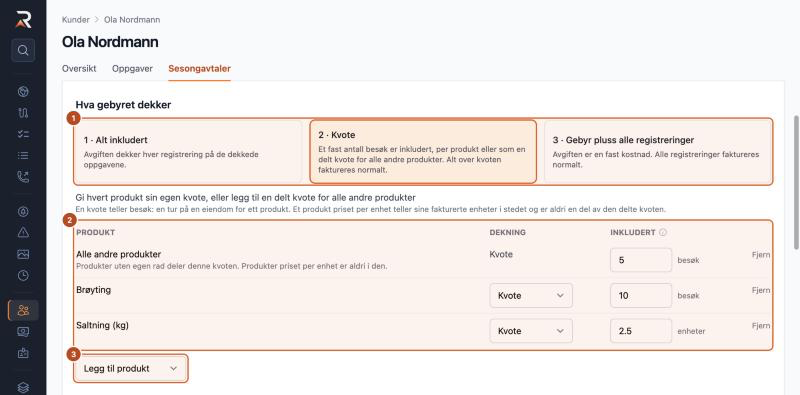Switch to the Sesongavtaler tab

point(199,68)
